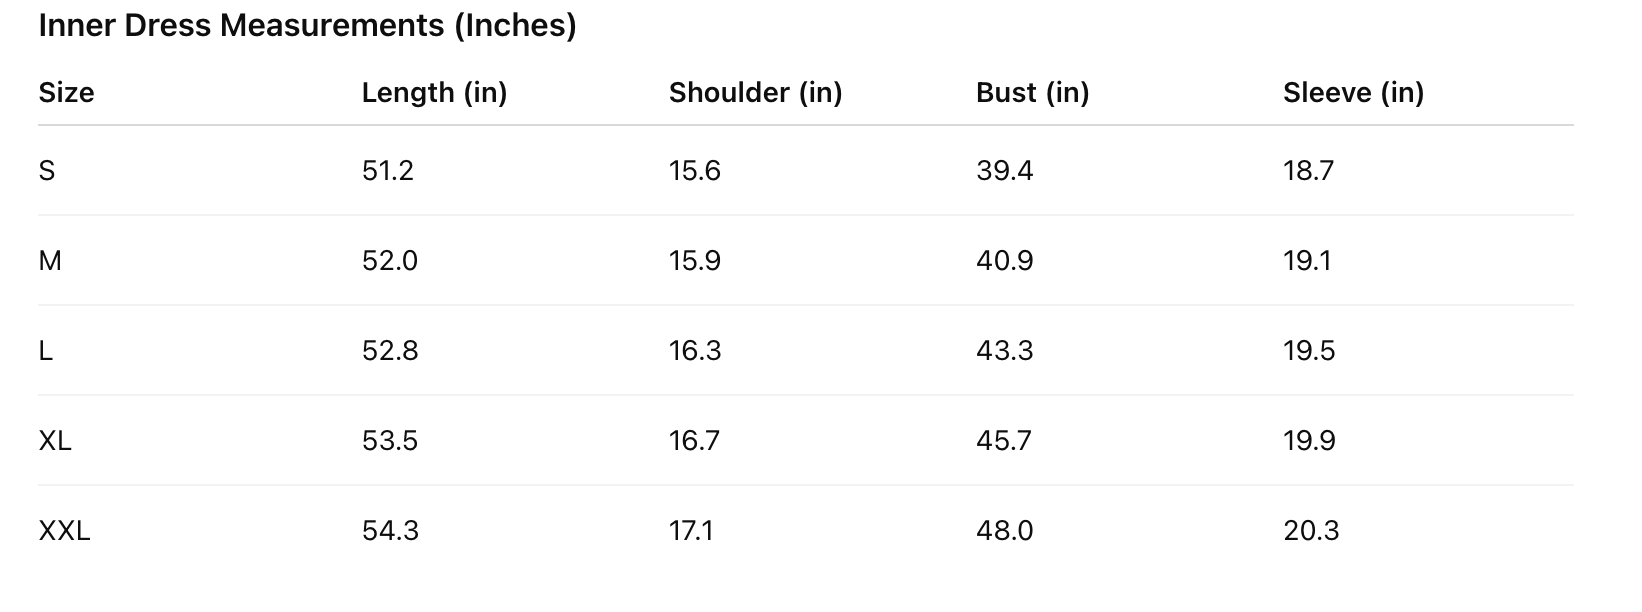Viewport: 1642px width, 612px height.
Task: Click the 19.9 sleeve value
Action: point(1309,441)
